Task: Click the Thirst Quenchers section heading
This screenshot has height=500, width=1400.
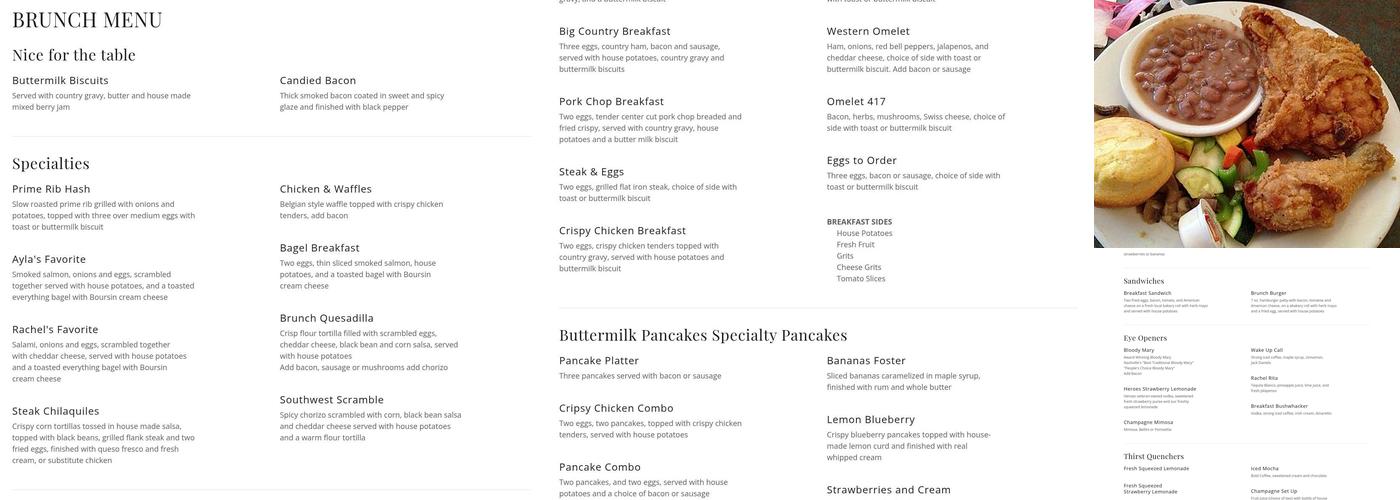Action: tap(1154, 457)
